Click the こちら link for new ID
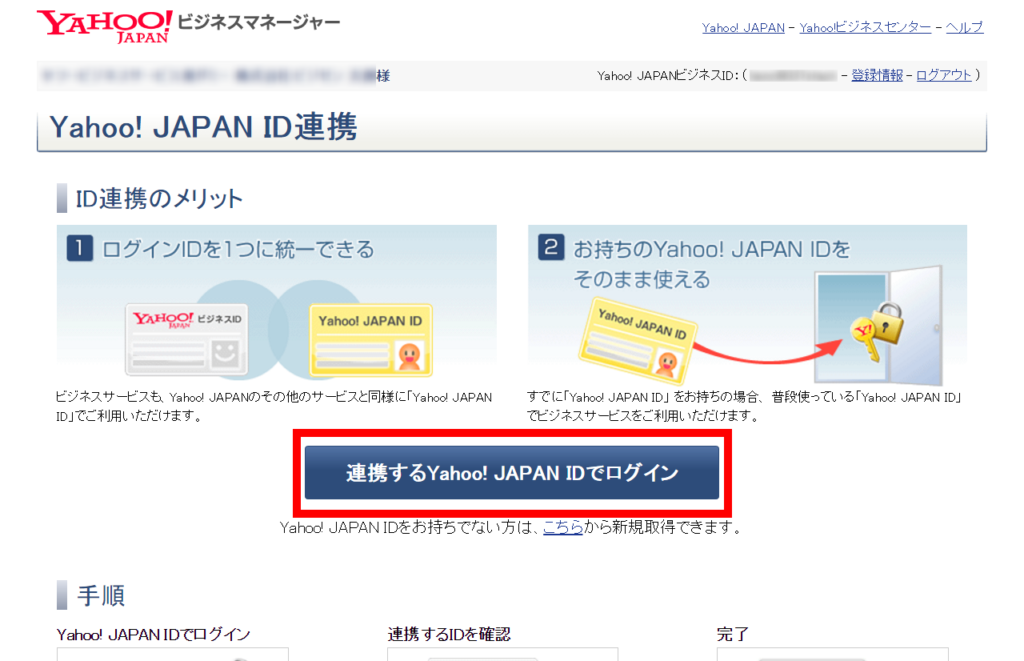This screenshot has width=1024, height=661. click(x=563, y=527)
